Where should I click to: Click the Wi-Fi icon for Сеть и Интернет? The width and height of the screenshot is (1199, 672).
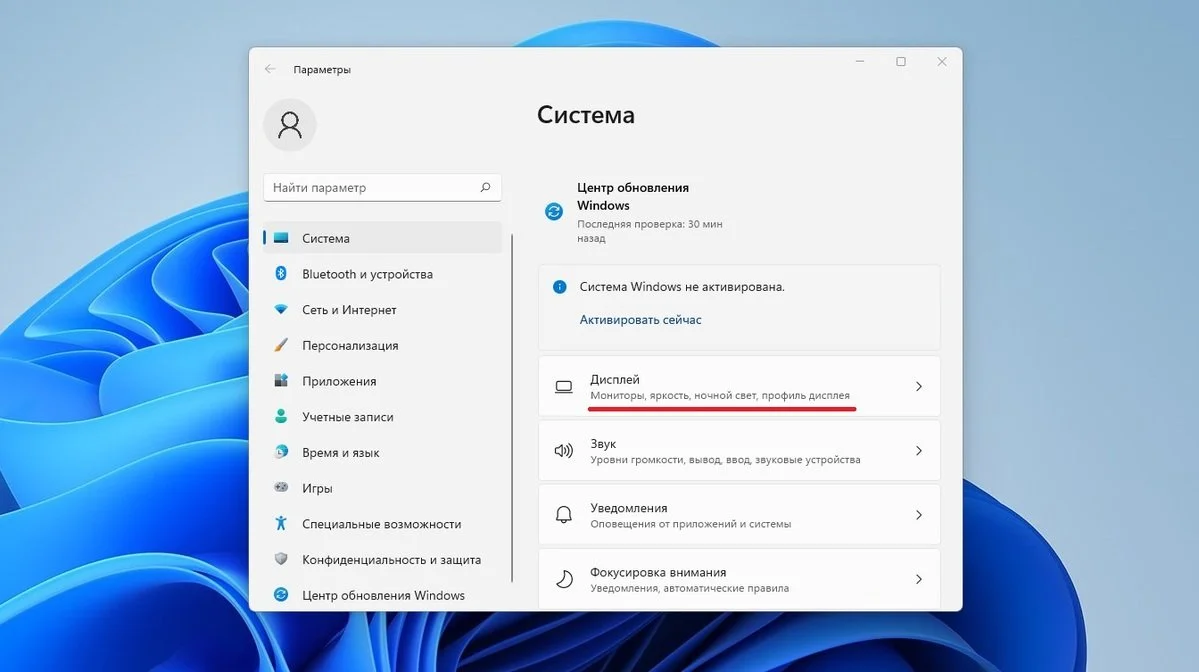(281, 309)
